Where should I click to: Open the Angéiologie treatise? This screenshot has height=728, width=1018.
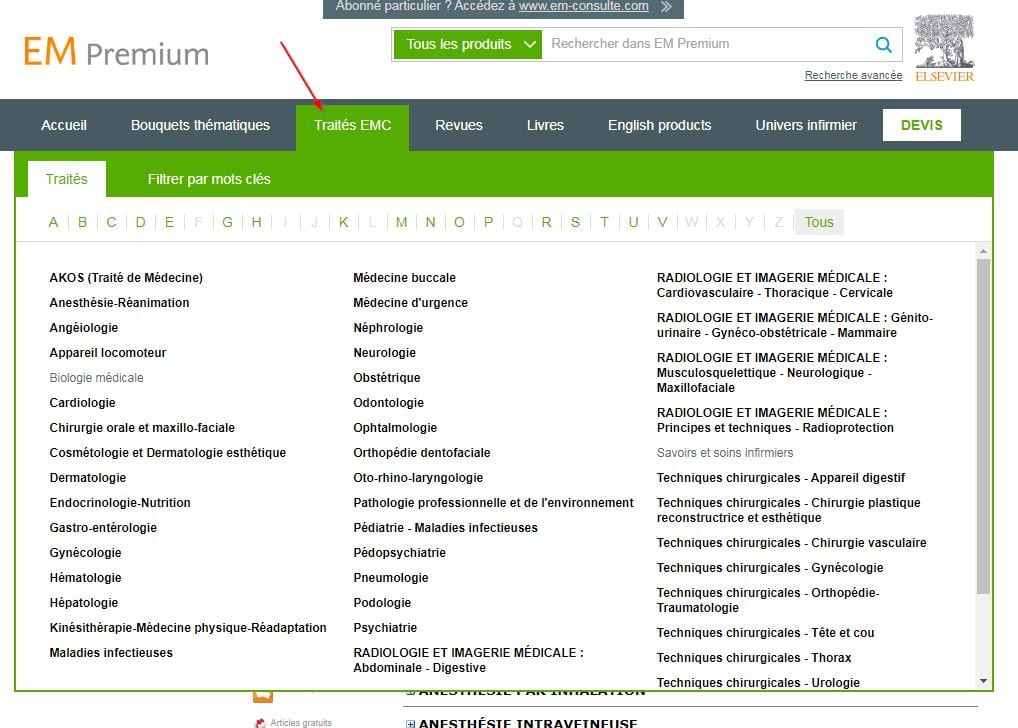84,328
